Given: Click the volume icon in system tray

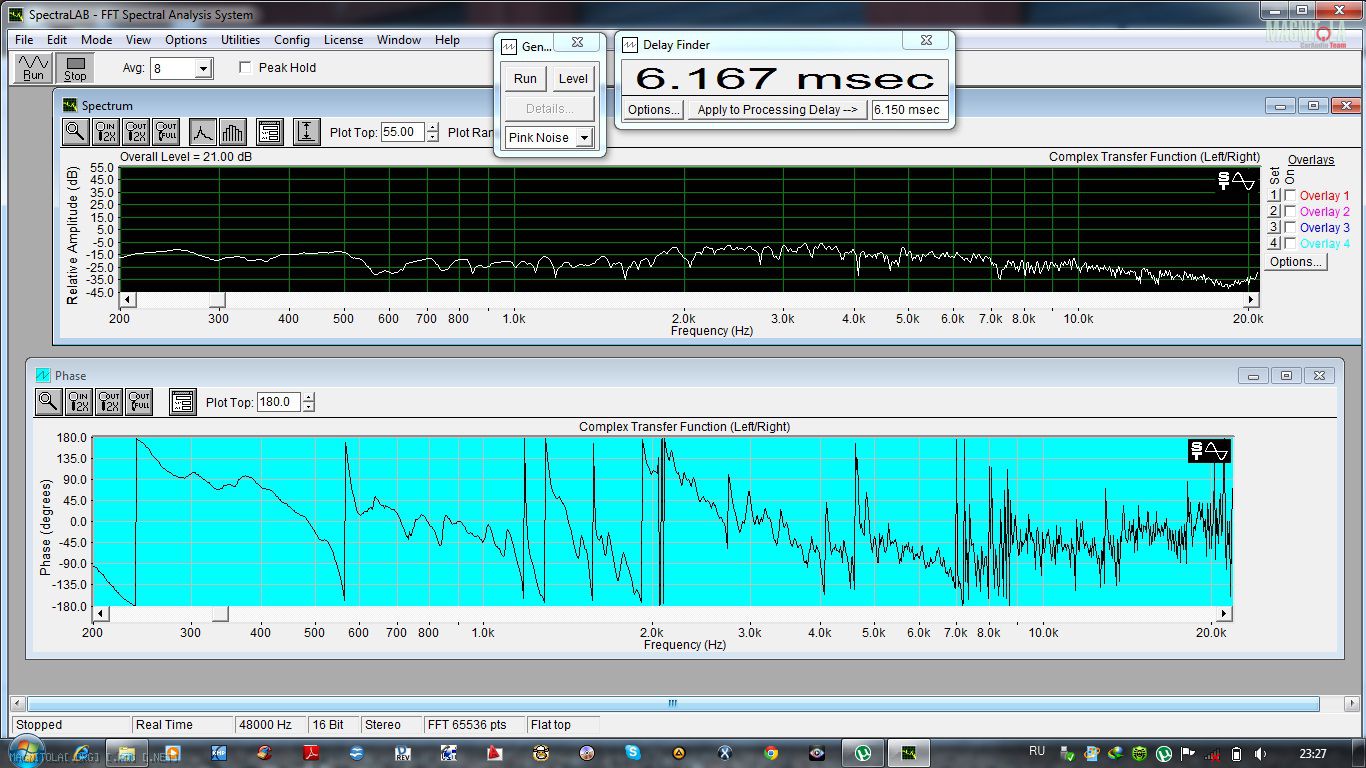Looking at the screenshot, I should click(x=1259, y=753).
